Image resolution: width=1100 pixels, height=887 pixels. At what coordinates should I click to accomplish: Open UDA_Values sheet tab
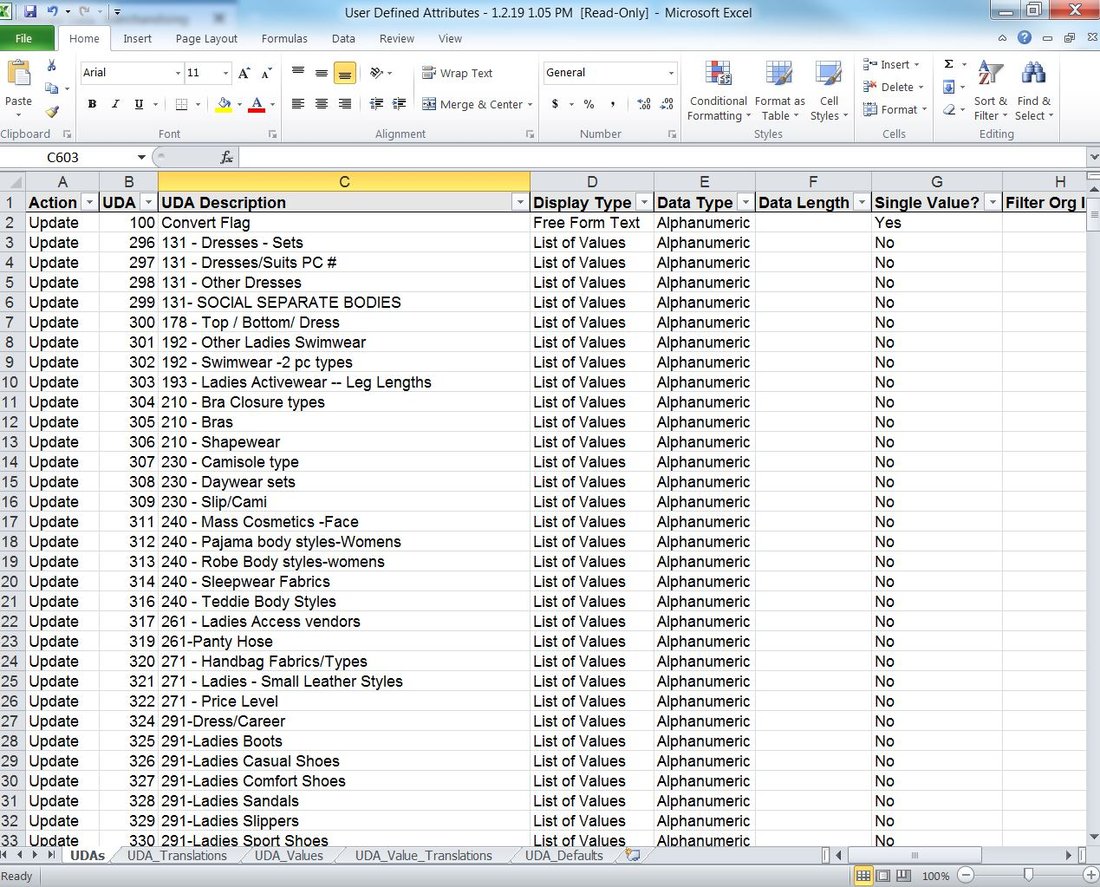pos(288,855)
